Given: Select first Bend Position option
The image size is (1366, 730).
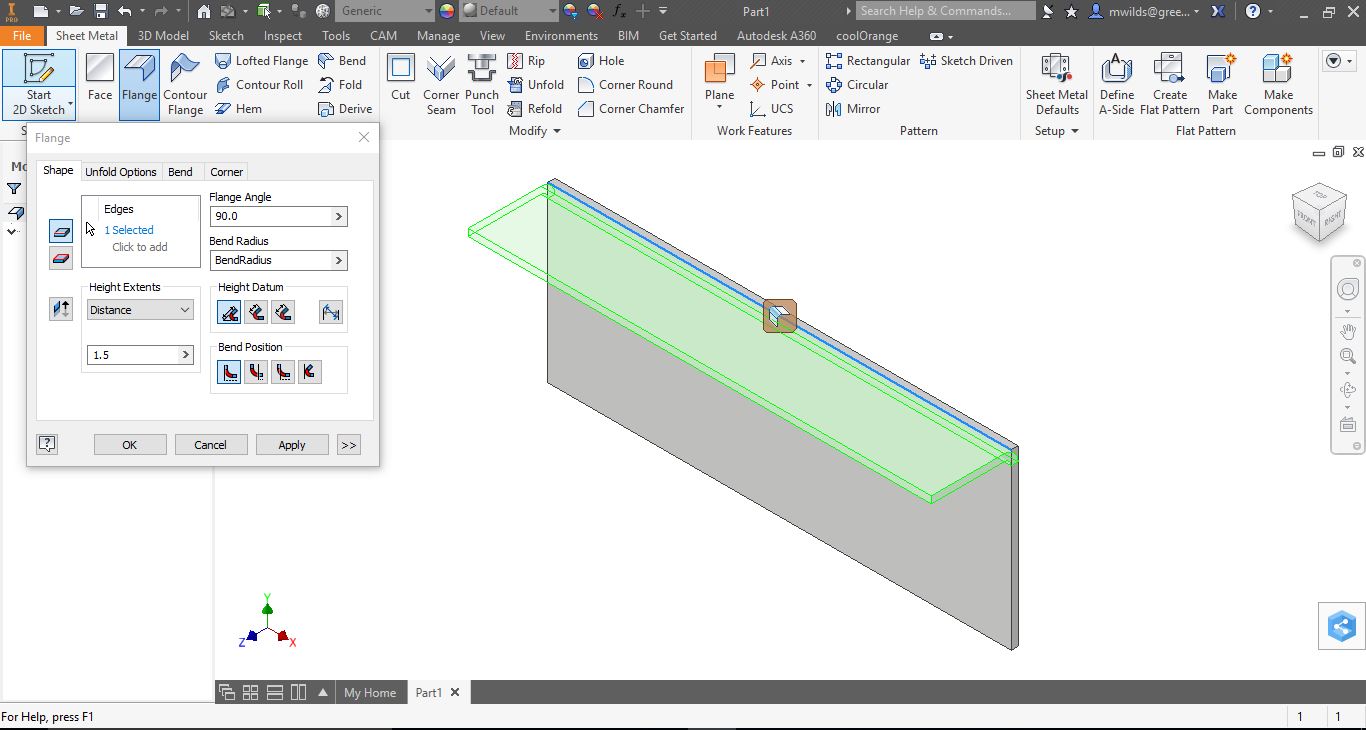Looking at the screenshot, I should tap(229, 373).
